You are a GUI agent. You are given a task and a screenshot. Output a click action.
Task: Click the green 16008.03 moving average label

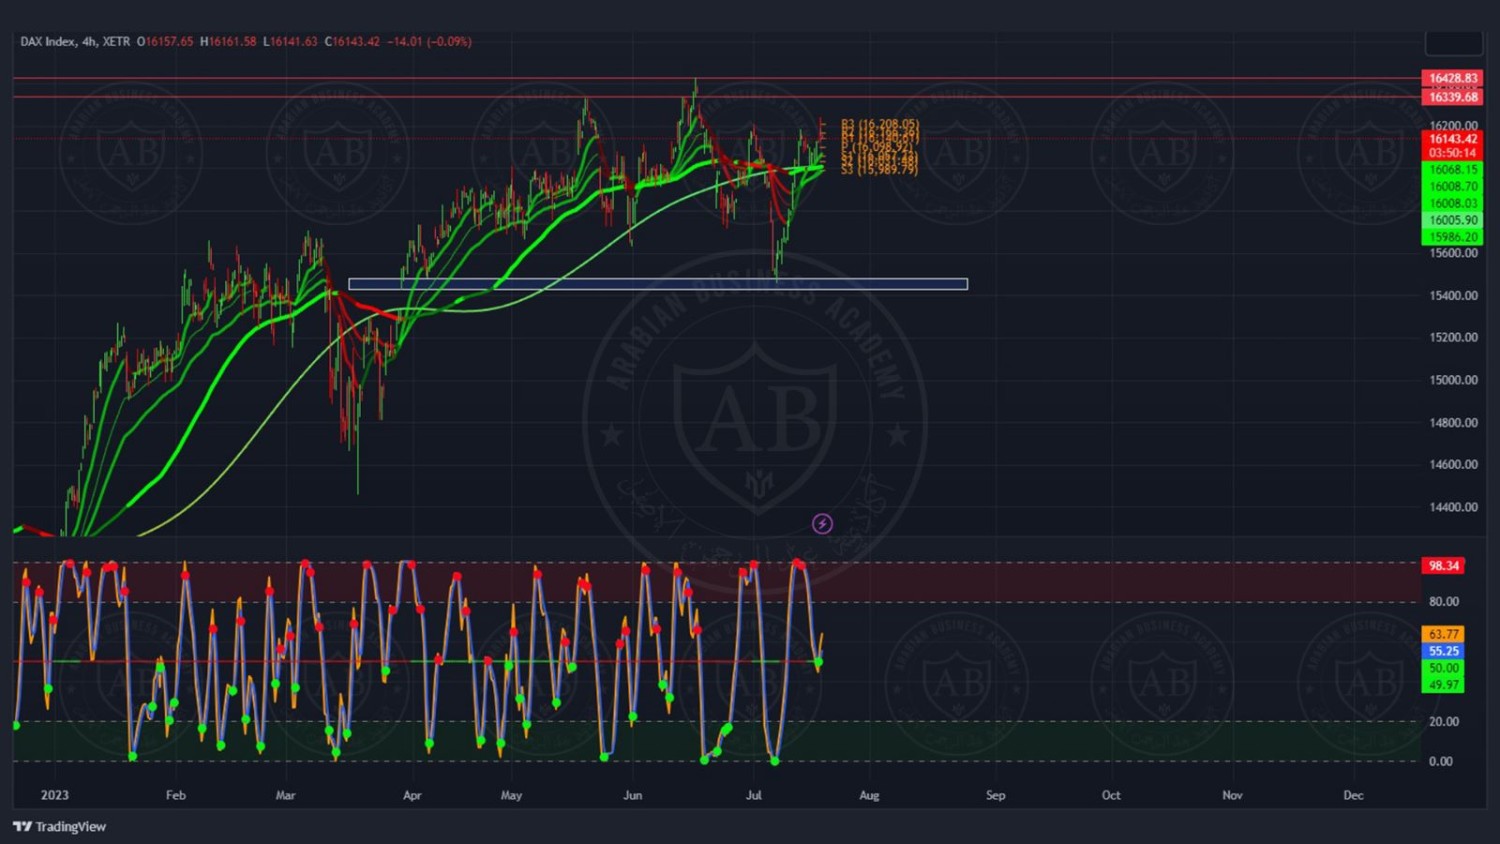click(x=1452, y=204)
